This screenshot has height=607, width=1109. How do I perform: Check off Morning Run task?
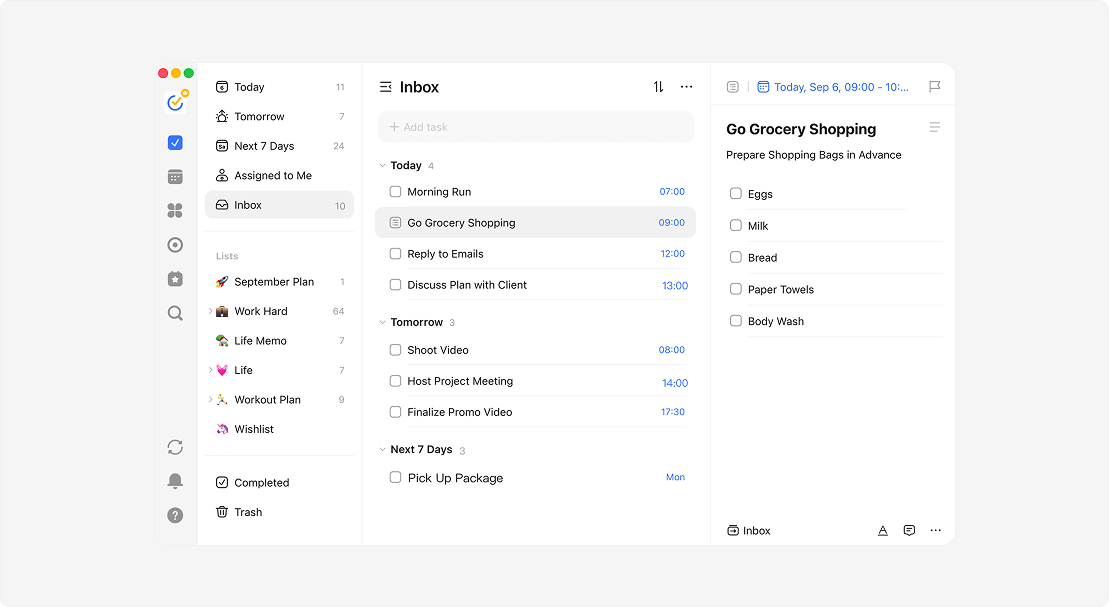(x=395, y=192)
